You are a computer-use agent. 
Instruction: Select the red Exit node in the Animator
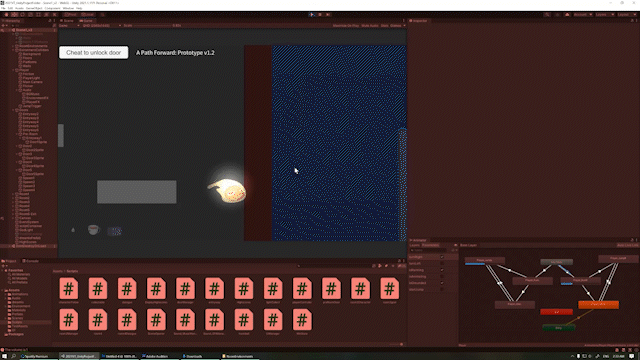point(556,312)
